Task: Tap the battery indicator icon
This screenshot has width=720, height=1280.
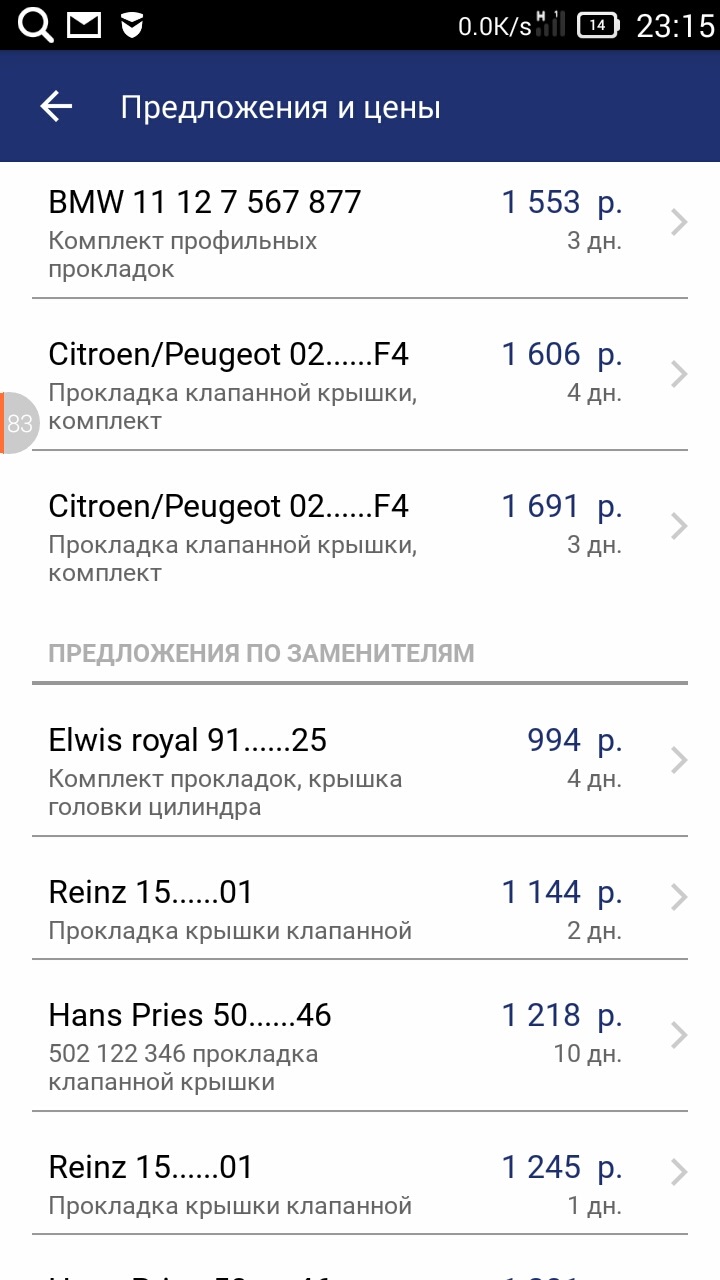Action: pyautogui.click(x=599, y=26)
